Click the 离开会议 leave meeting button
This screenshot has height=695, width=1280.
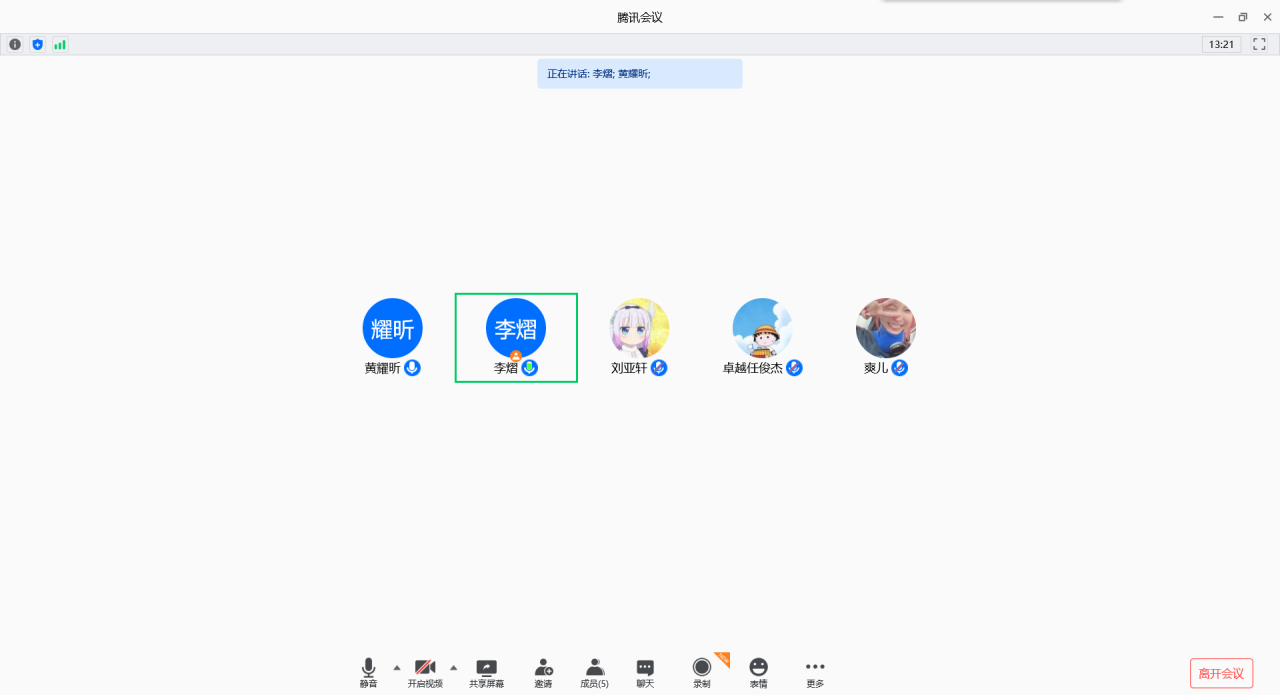(x=1221, y=673)
